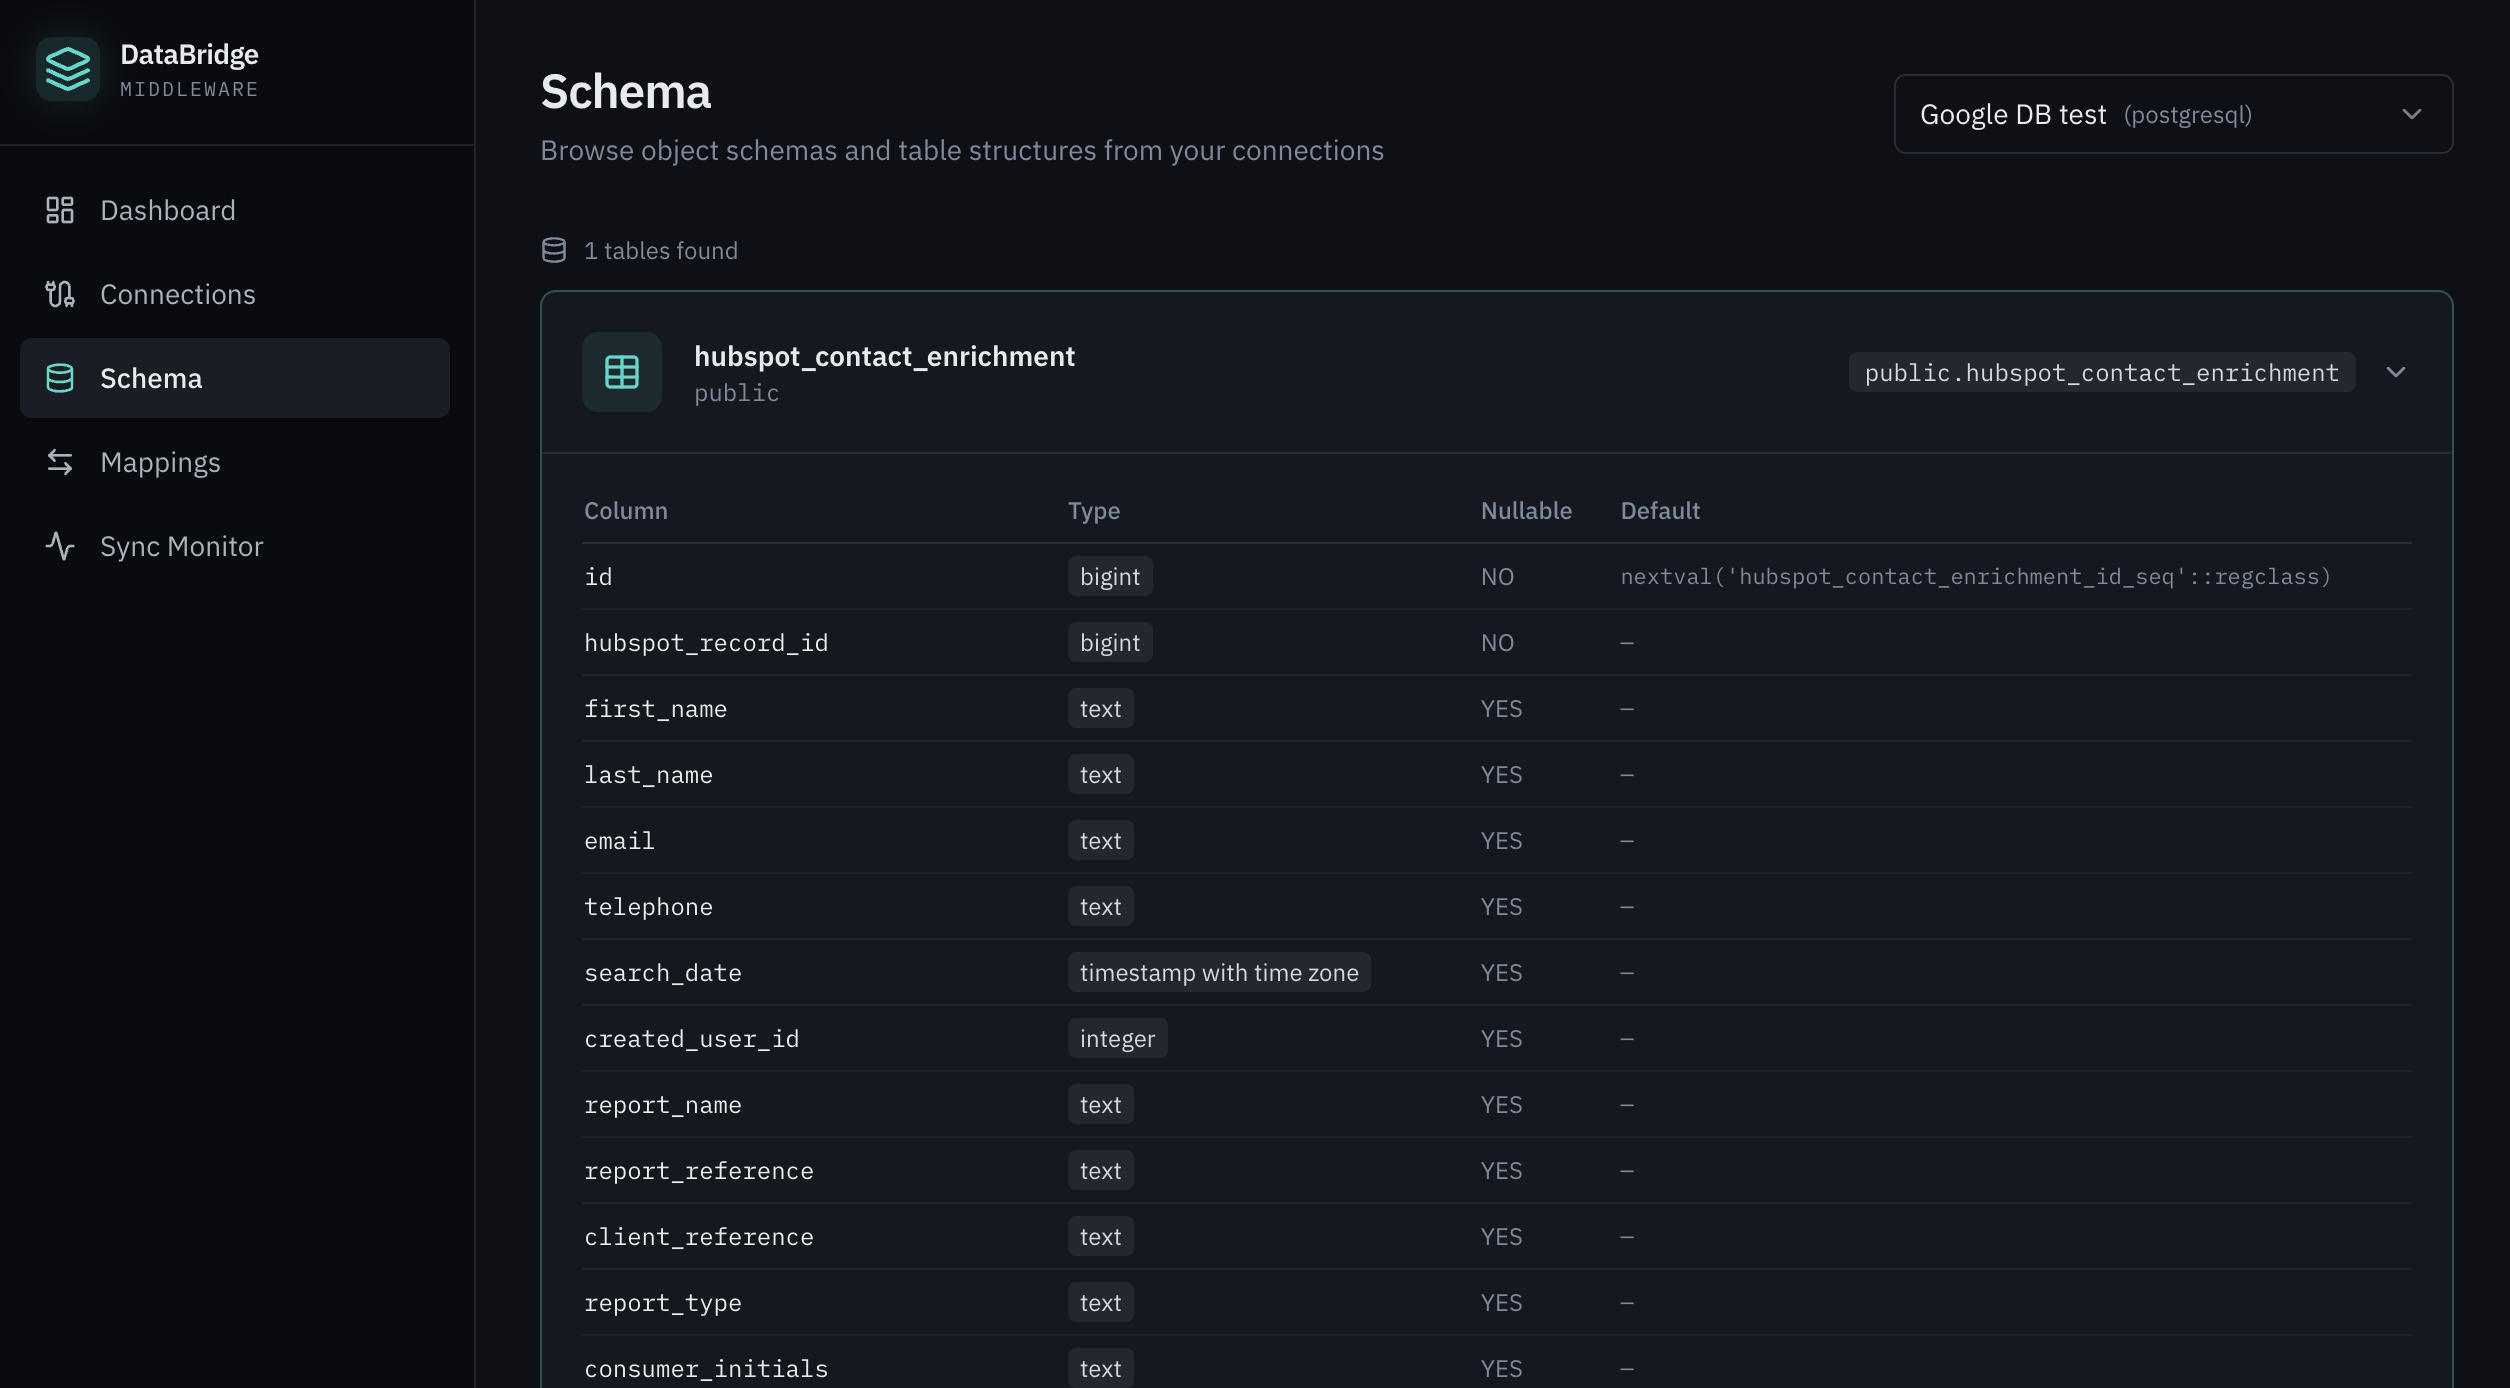Open the Sync Monitor page

point(180,546)
